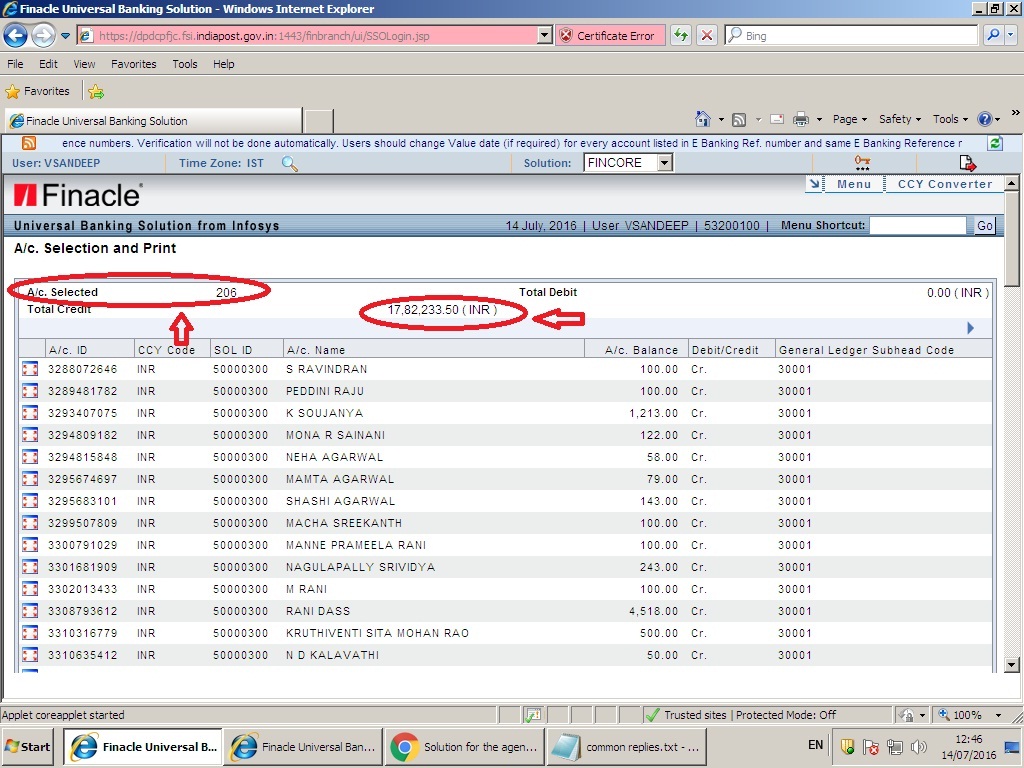Click row icon for K SOUJANYA account
This screenshot has width=1024, height=768.
coord(29,413)
